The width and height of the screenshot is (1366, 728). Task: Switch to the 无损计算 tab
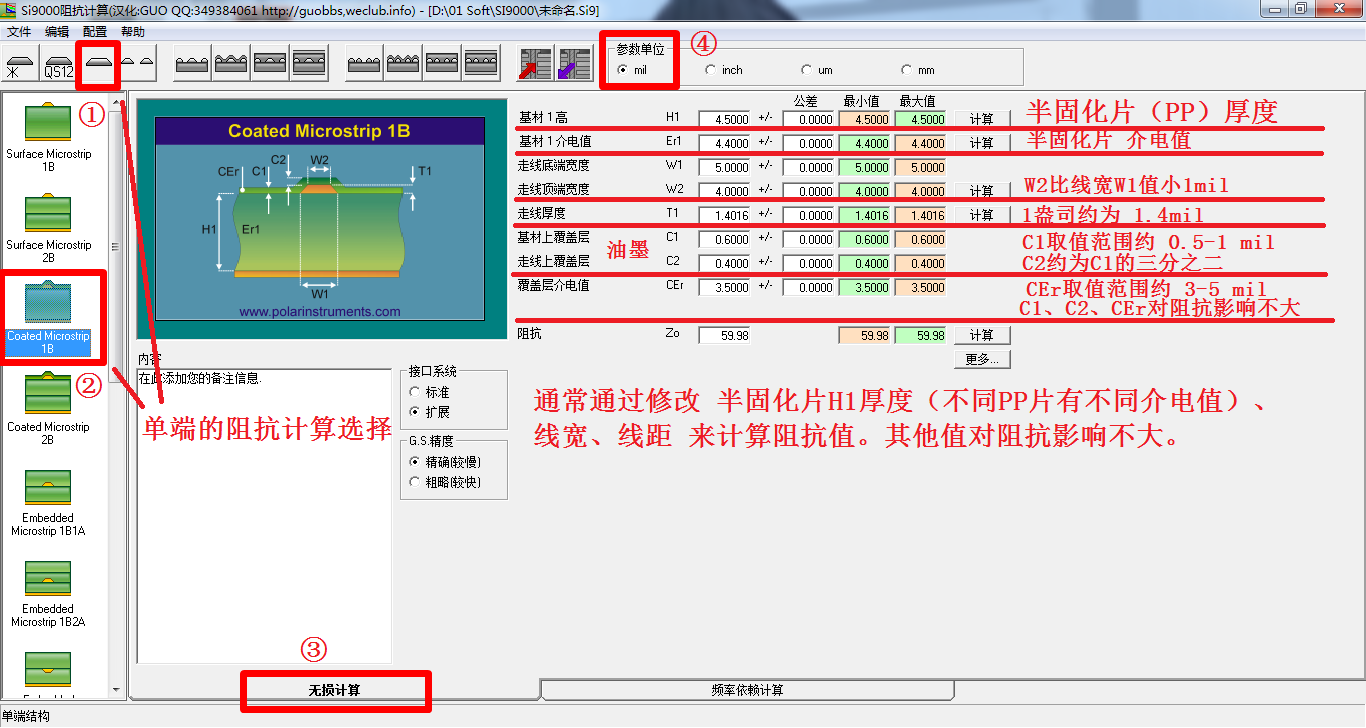334,690
